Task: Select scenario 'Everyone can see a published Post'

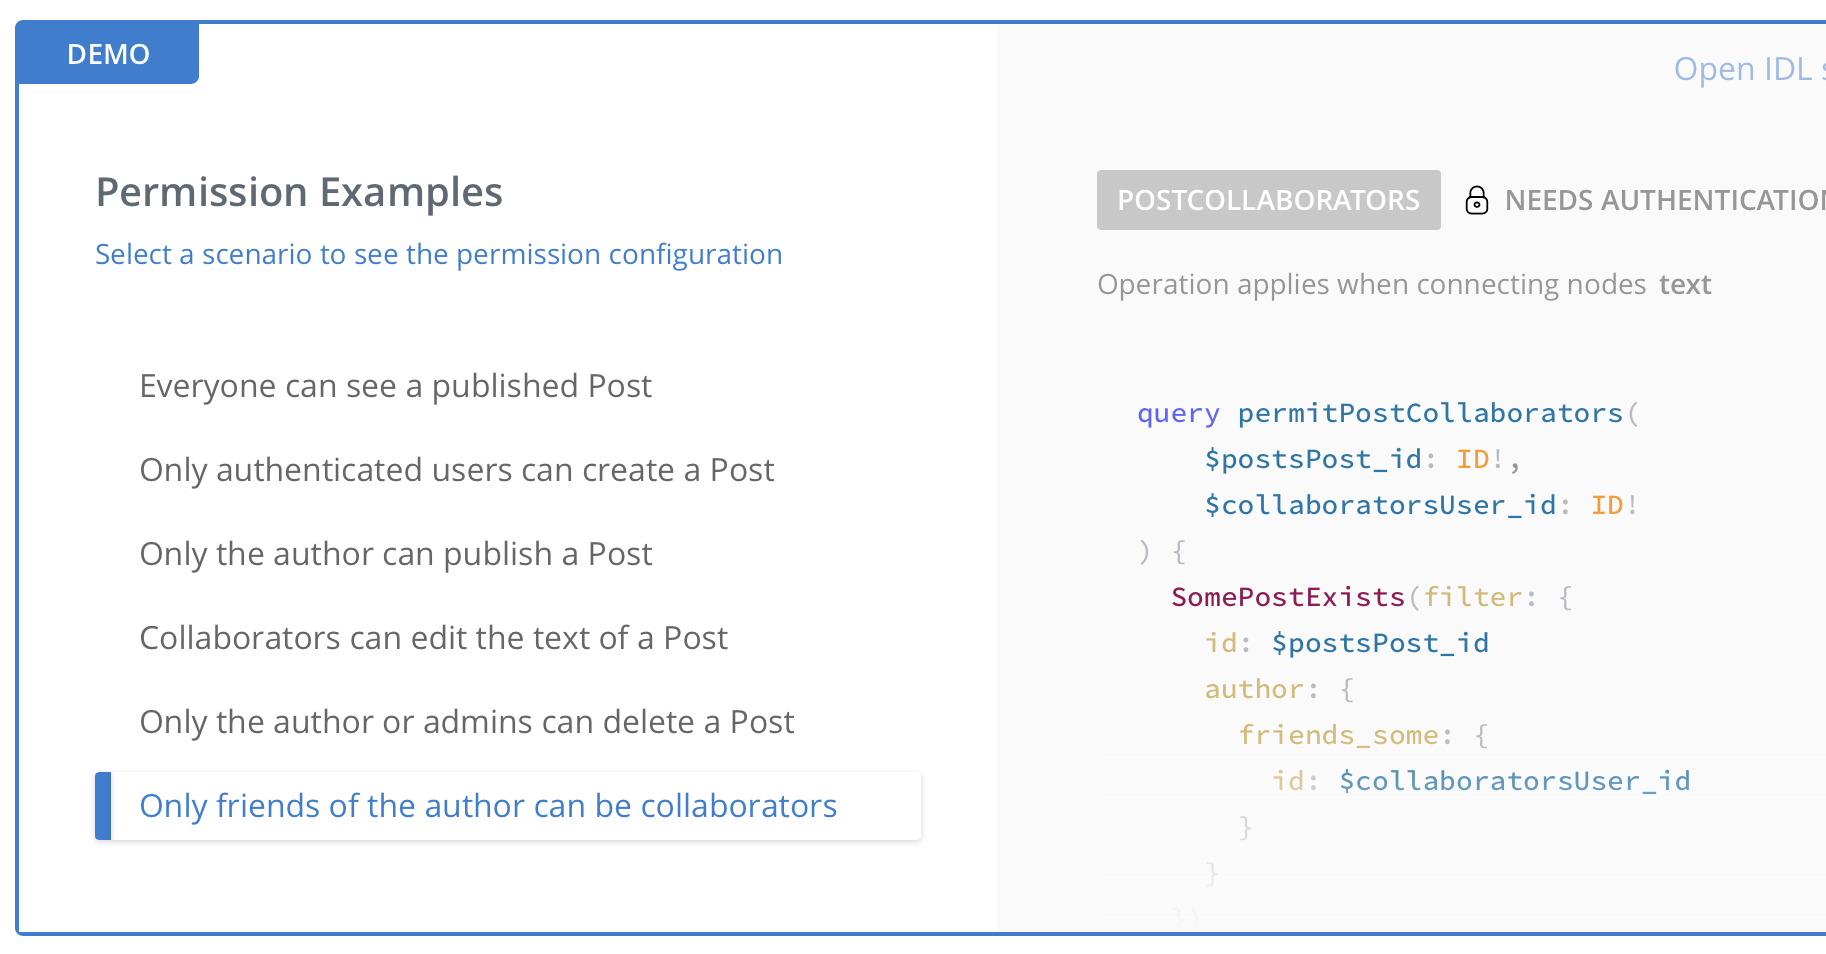Action: tap(396, 385)
